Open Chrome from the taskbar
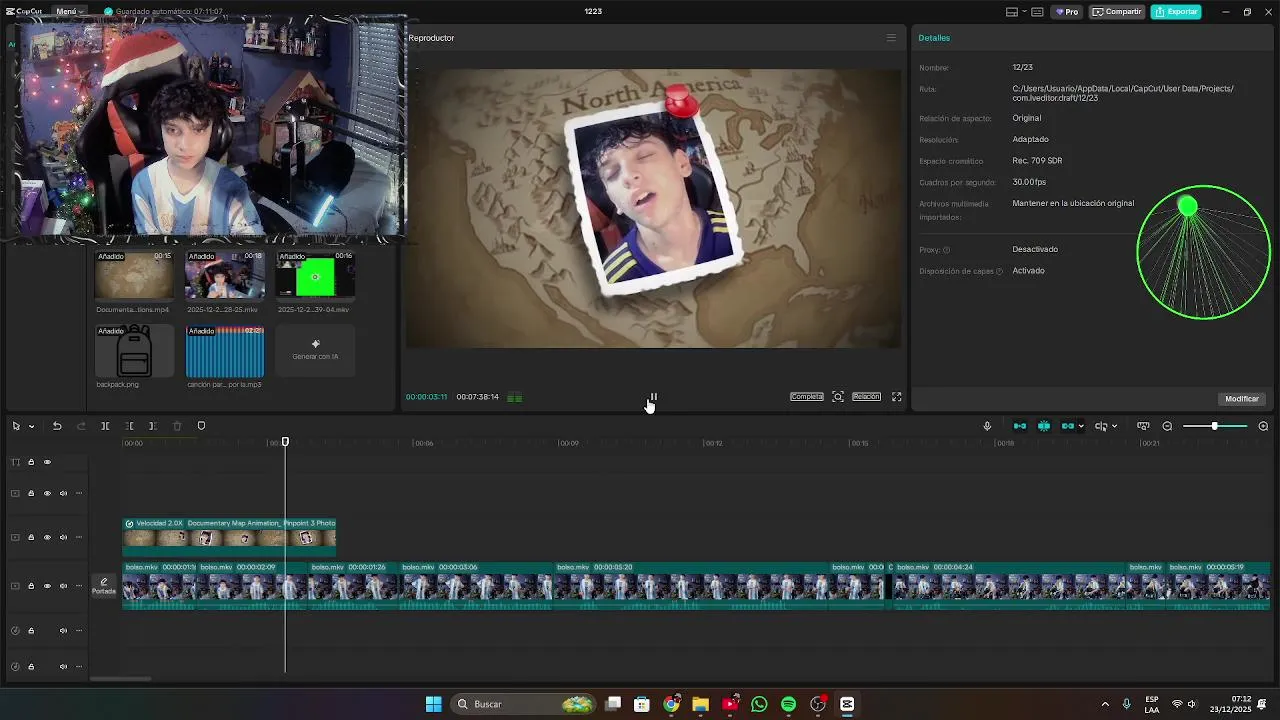 [671, 704]
